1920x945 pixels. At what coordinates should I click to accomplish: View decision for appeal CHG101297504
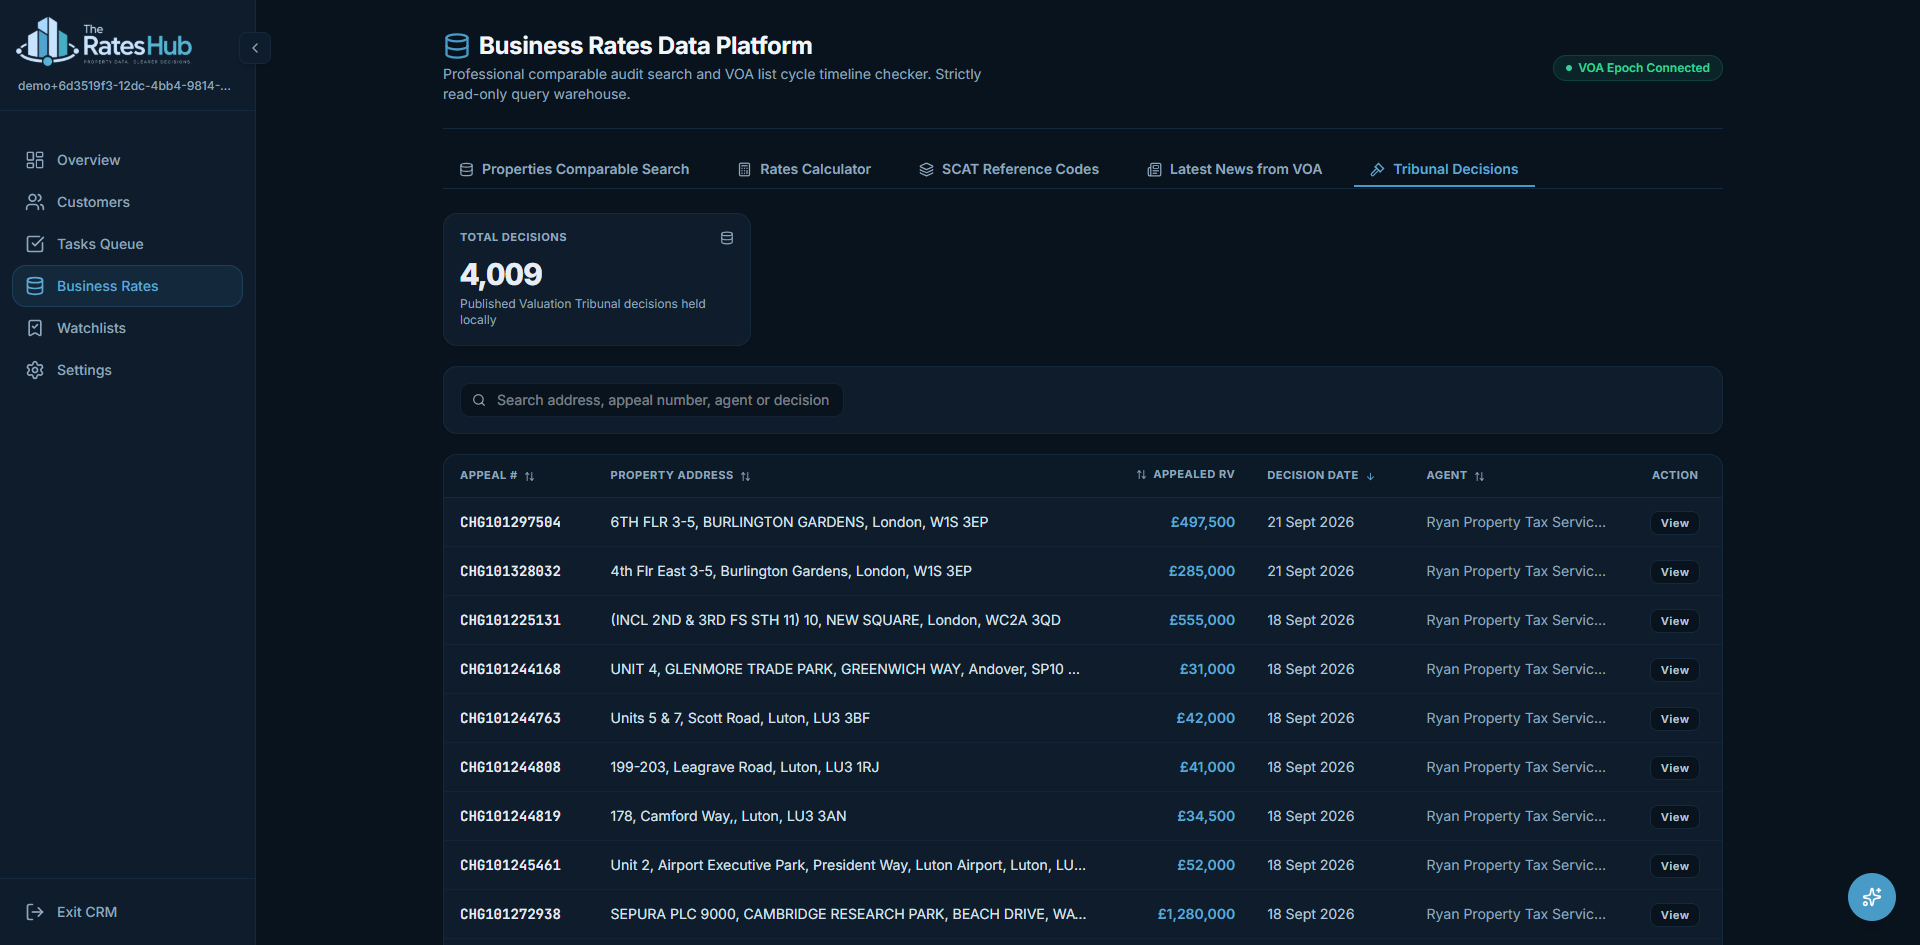point(1675,523)
